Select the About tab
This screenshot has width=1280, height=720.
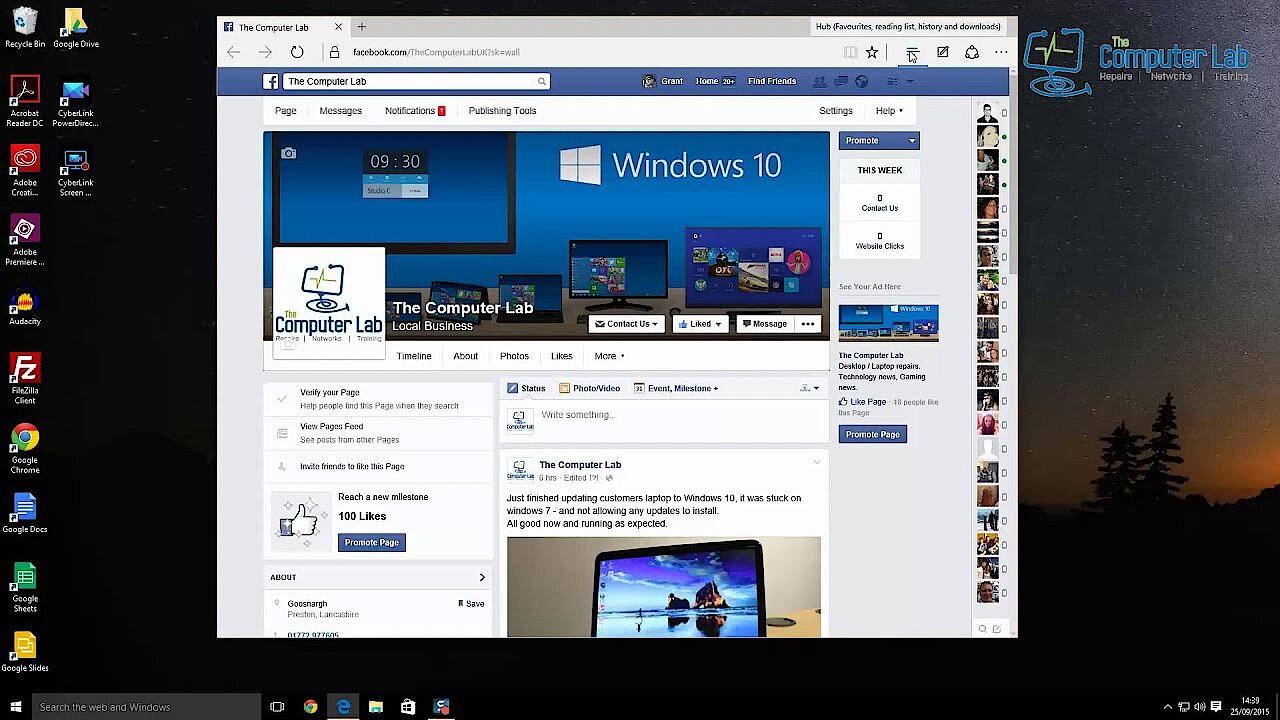465,356
